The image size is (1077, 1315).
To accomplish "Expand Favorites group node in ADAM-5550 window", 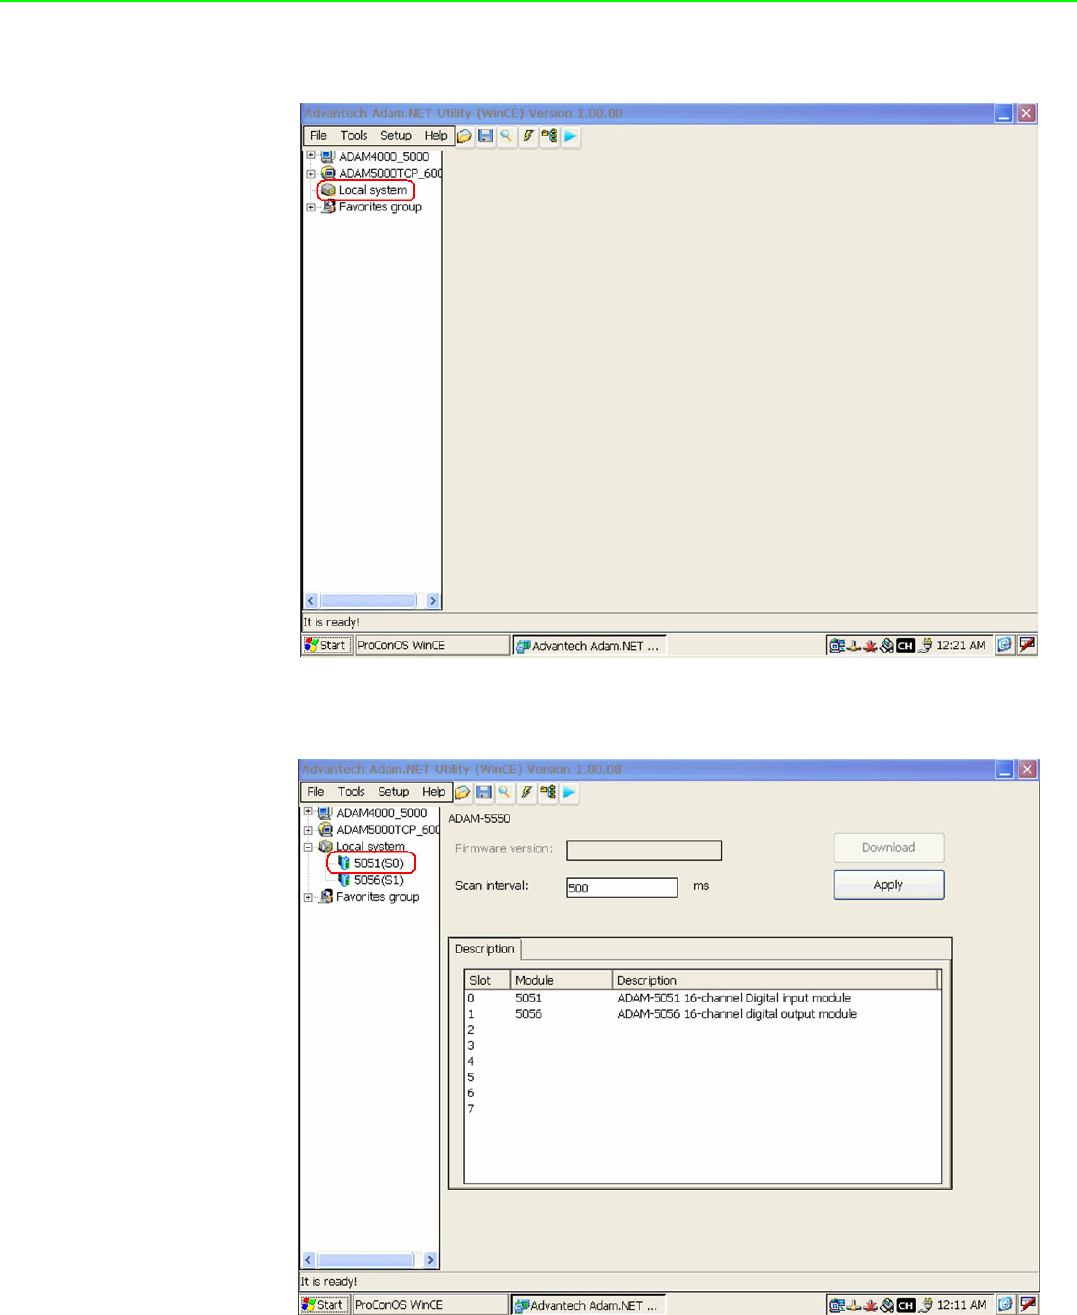I will [308, 897].
